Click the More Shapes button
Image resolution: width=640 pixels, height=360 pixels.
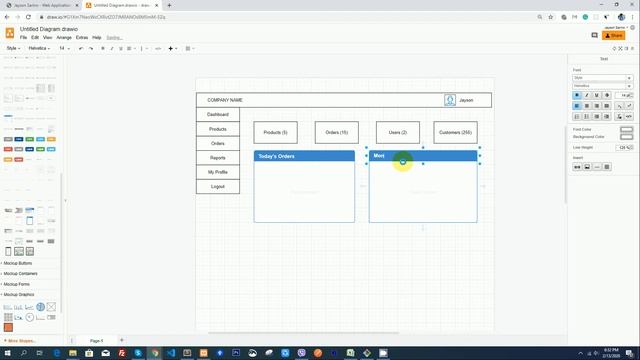pos(21,340)
